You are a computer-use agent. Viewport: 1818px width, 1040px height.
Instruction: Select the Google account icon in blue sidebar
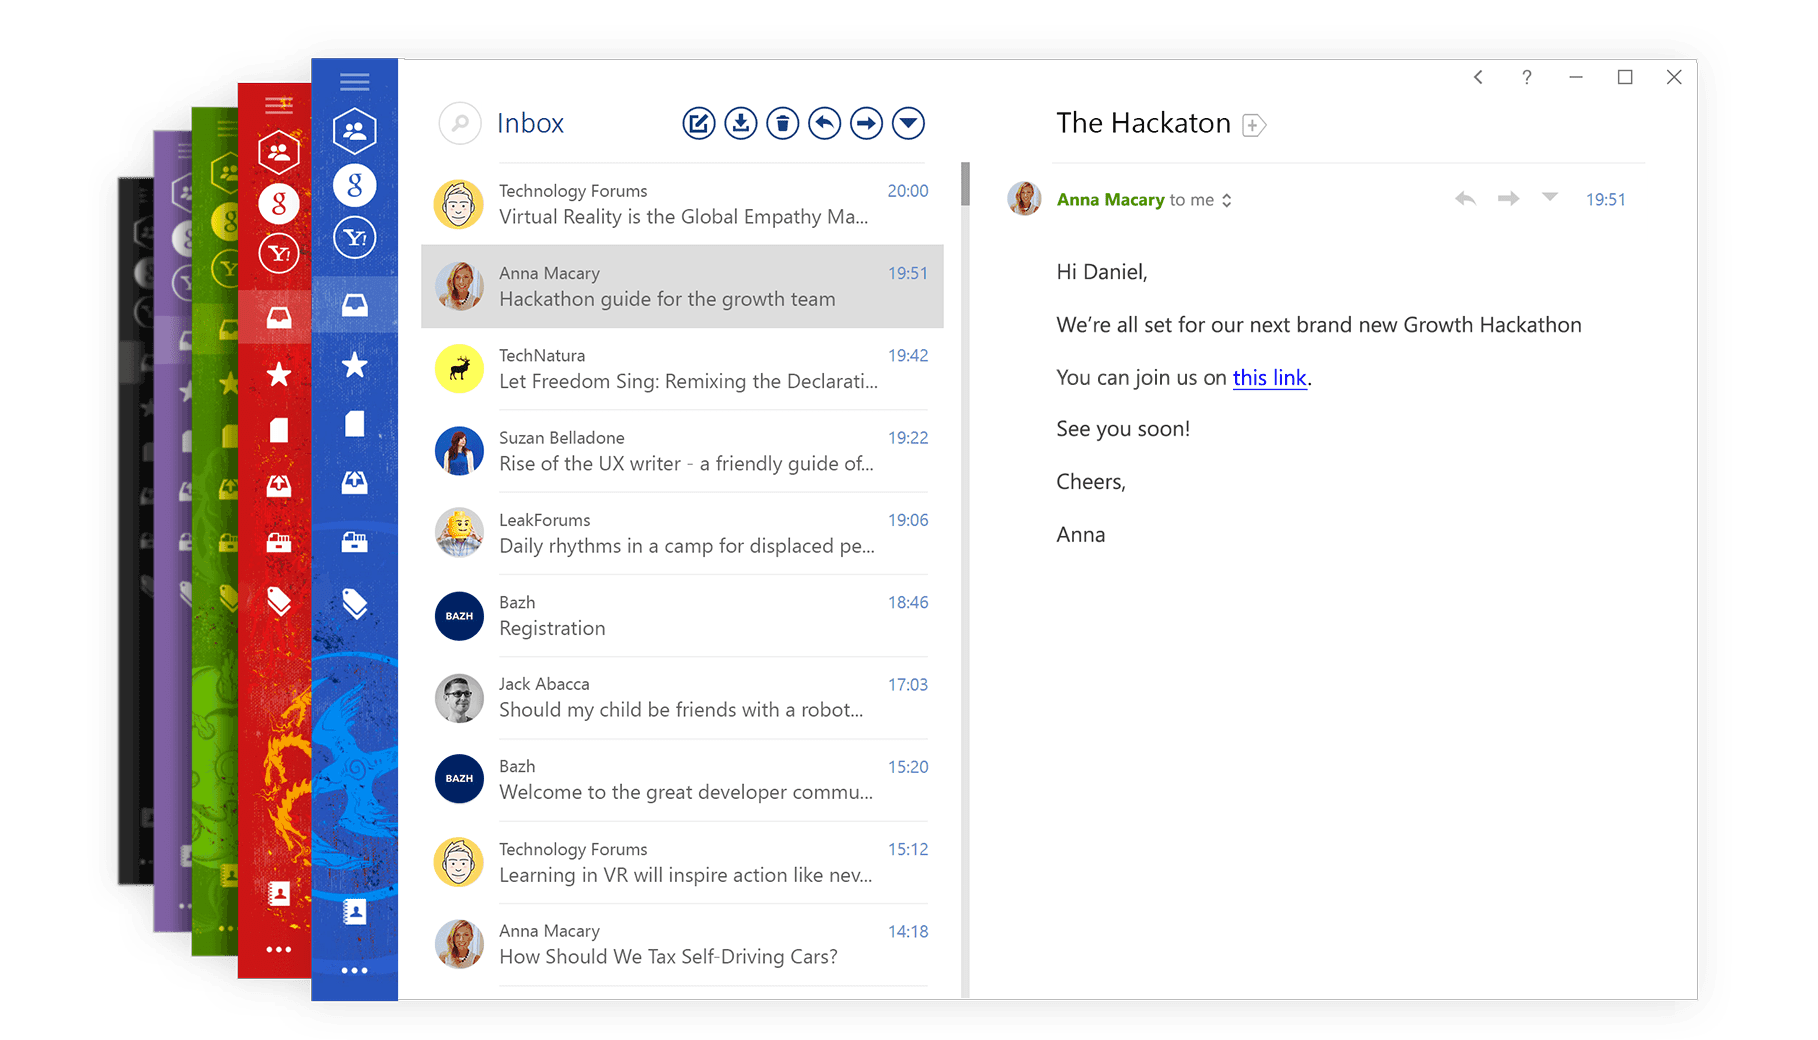[355, 185]
